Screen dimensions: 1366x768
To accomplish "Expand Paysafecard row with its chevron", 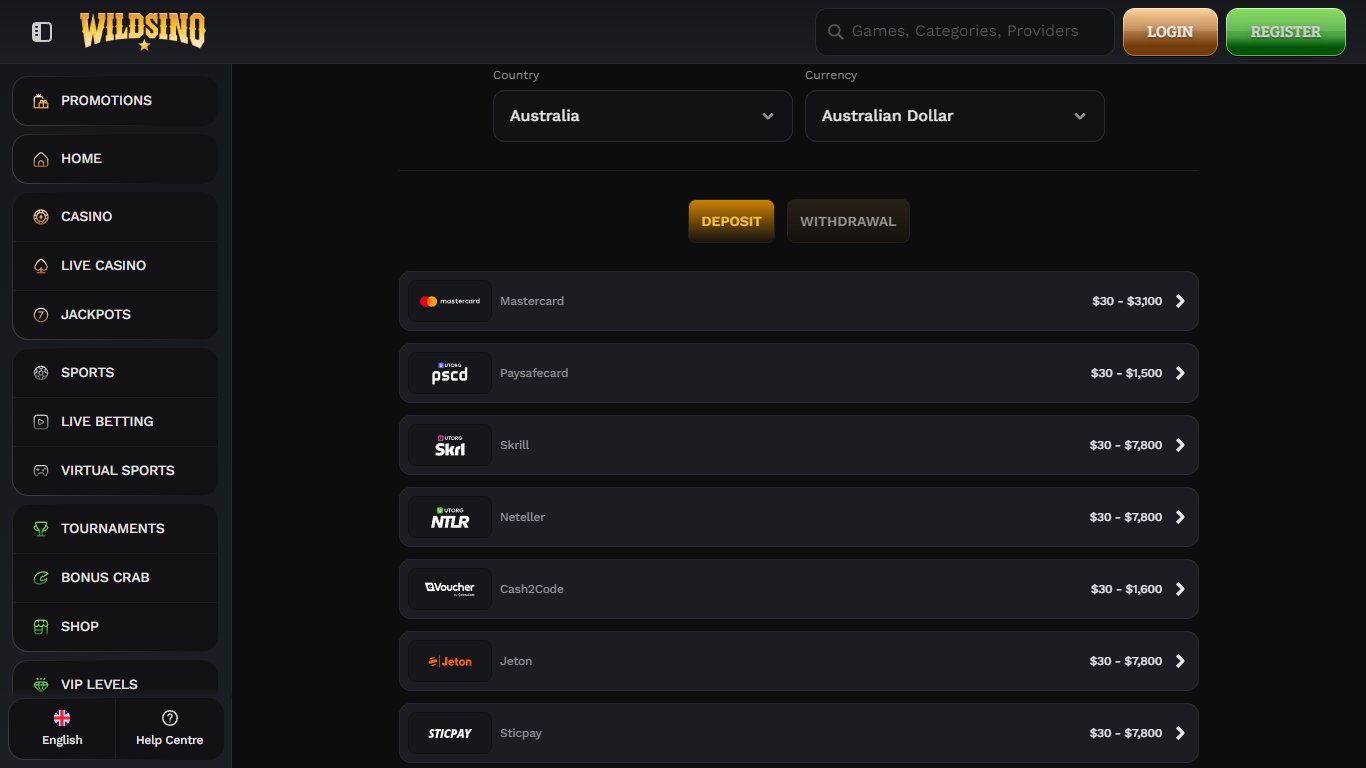I will [x=1180, y=373].
